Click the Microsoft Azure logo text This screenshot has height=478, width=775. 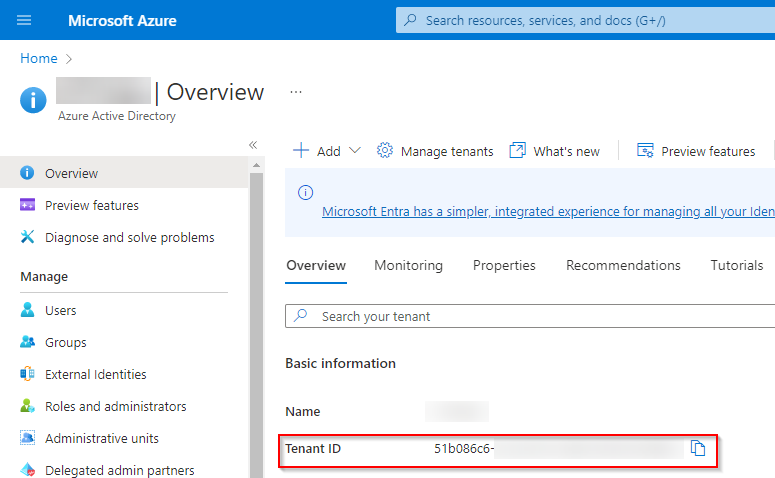[x=122, y=21]
